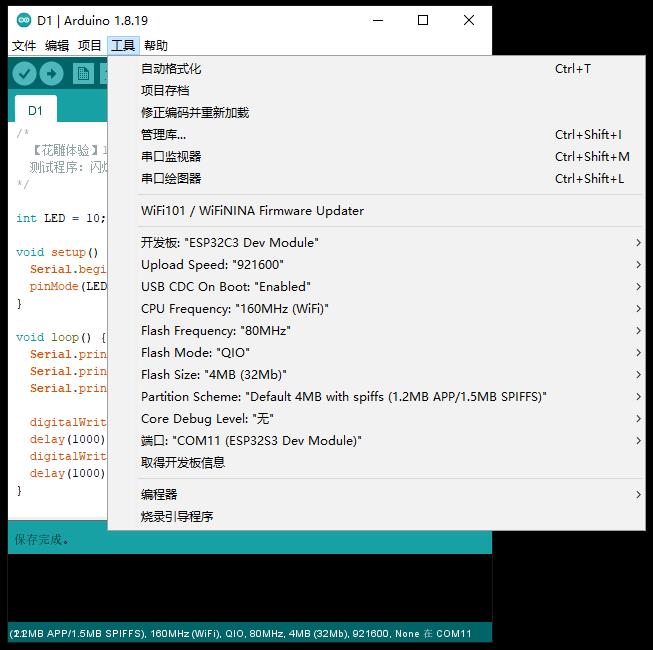The width and height of the screenshot is (653, 650).
Task: Select the D1 sketch tab
Action: 35,110
